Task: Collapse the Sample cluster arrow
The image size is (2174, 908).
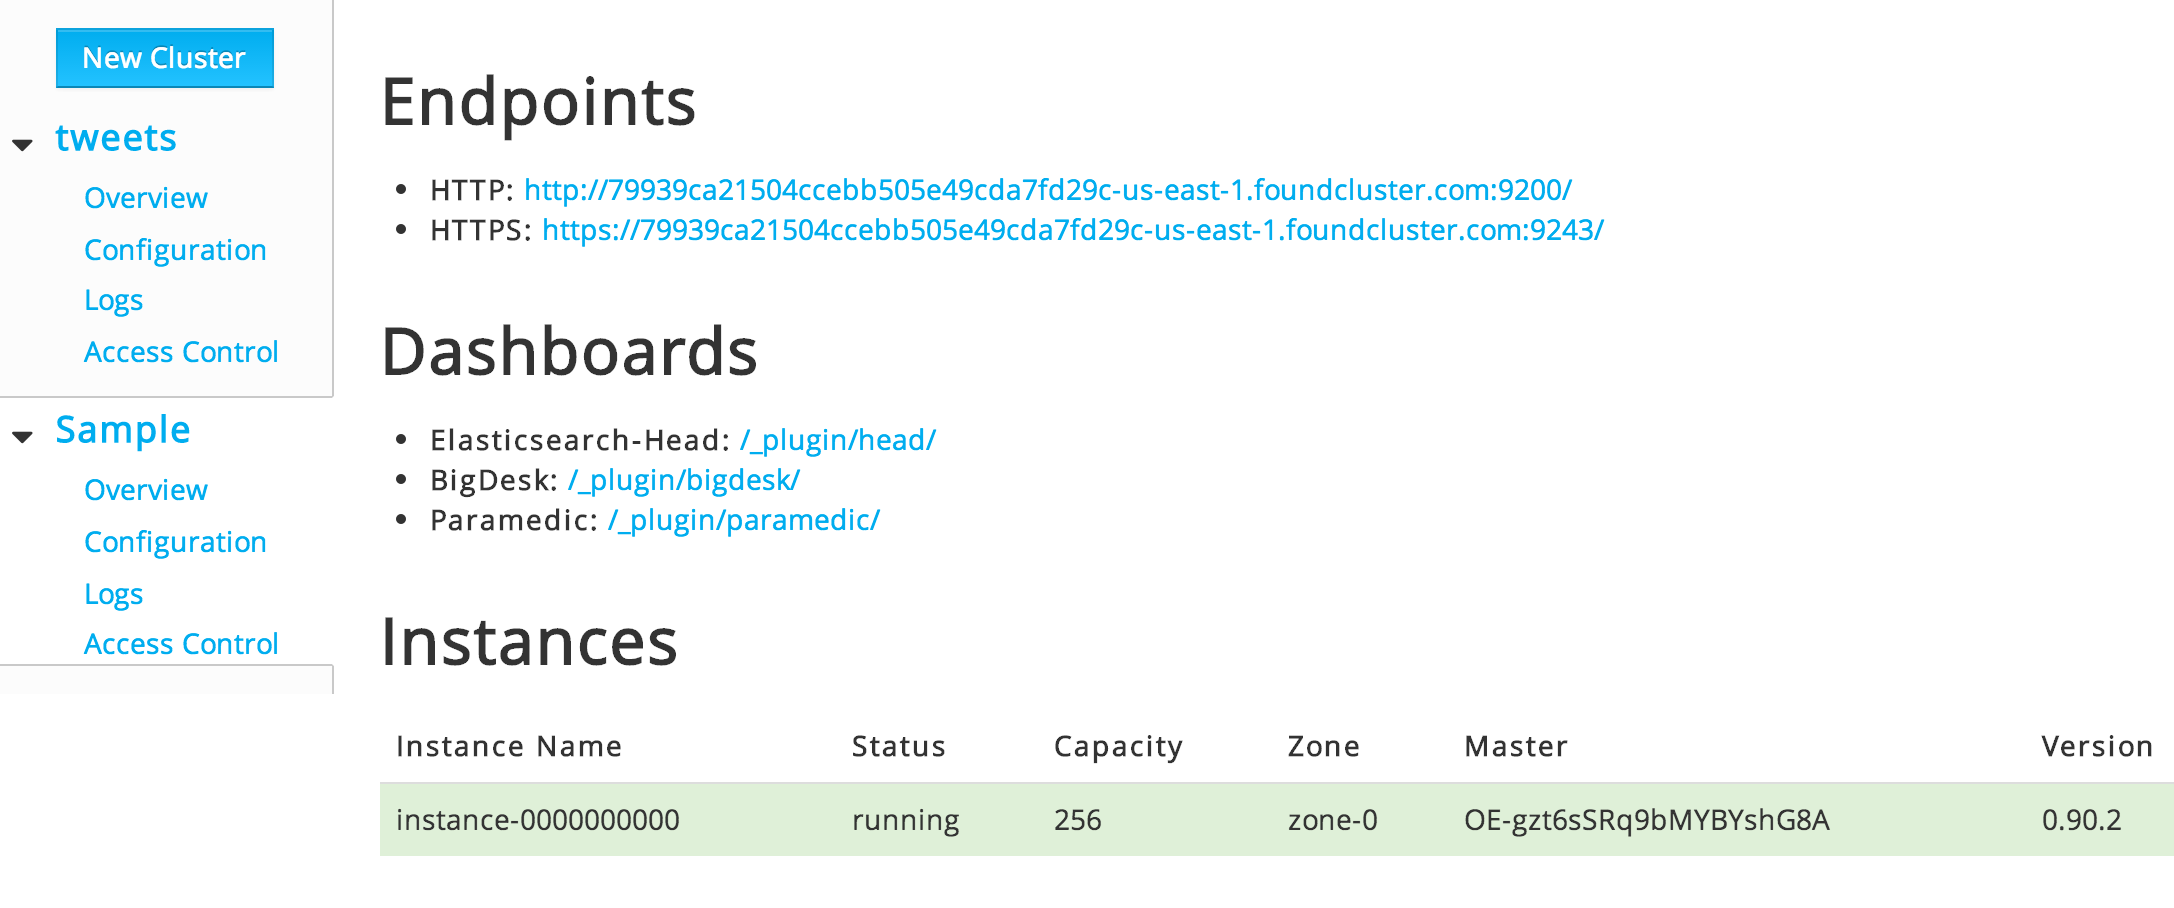Action: pos(23,437)
